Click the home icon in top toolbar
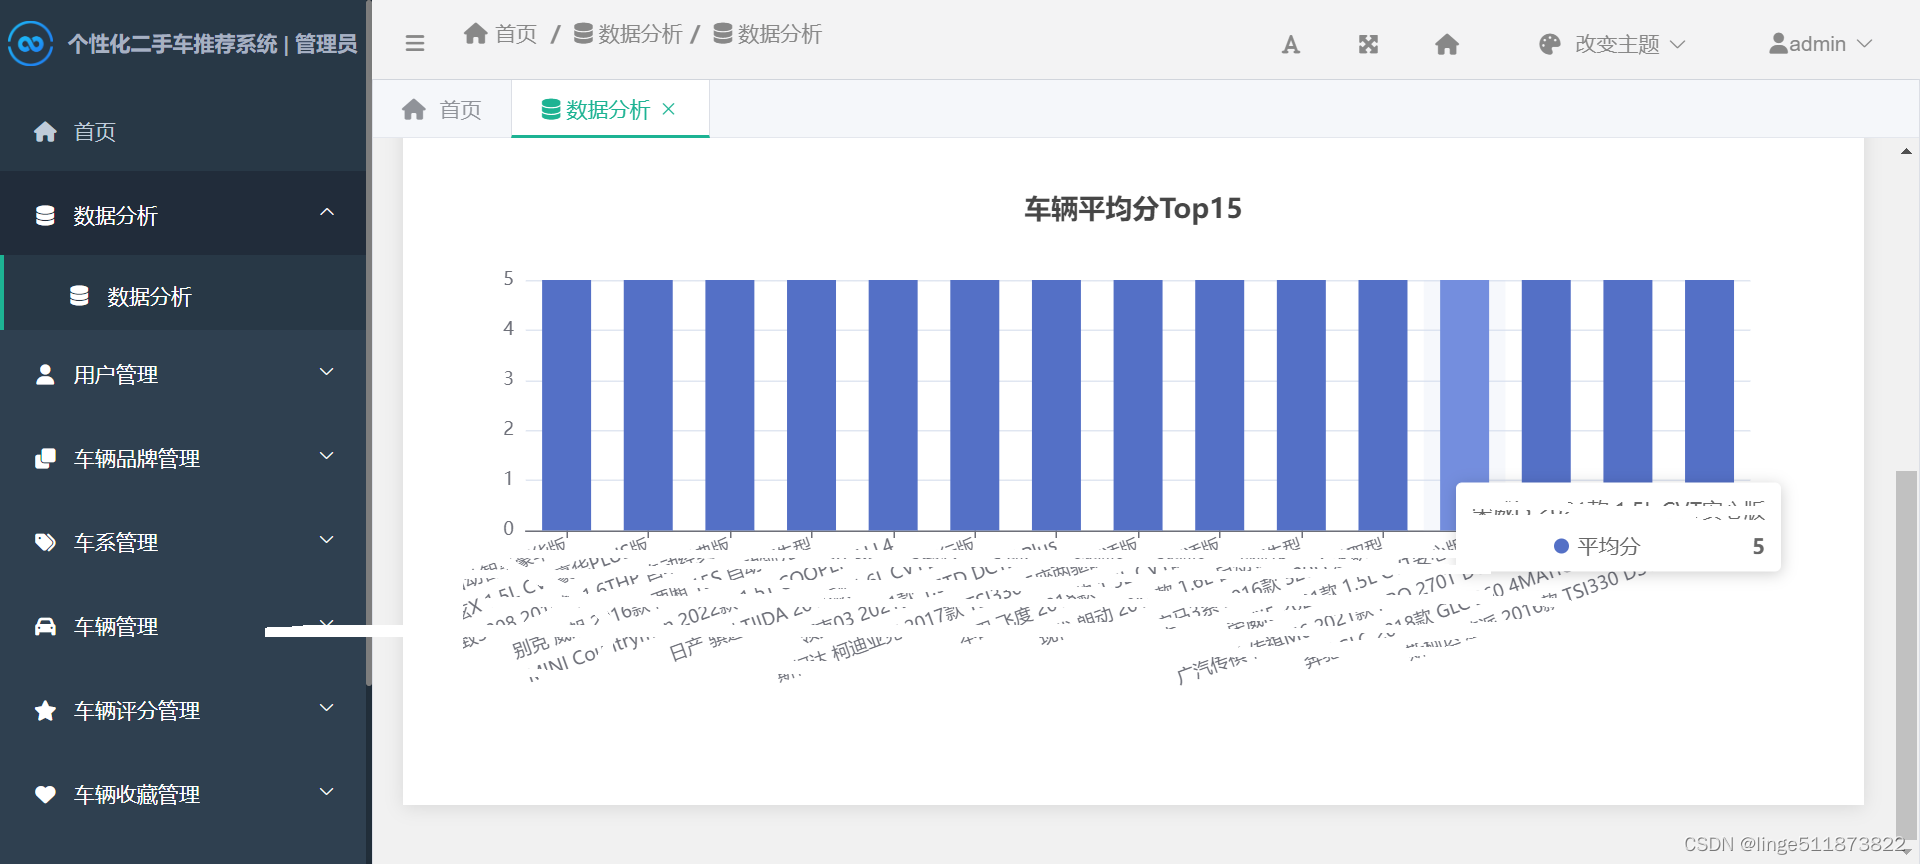This screenshot has height=864, width=1920. click(x=1447, y=44)
